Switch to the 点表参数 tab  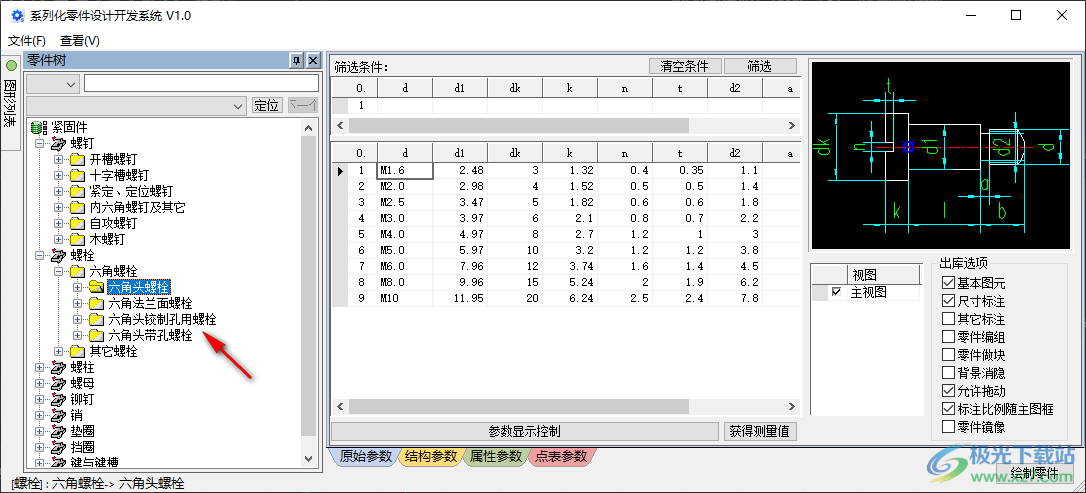(x=561, y=456)
